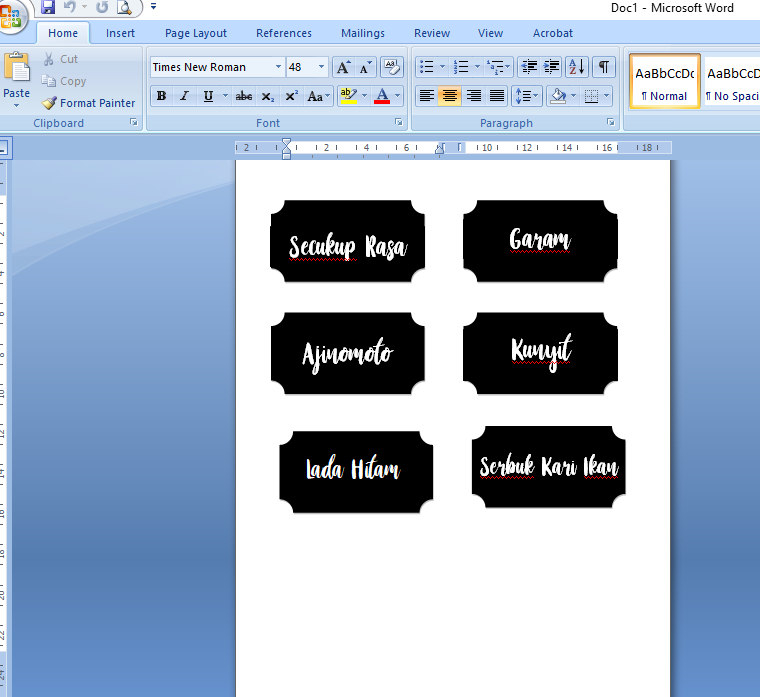760x697 pixels.
Task: Open the References tab
Action: point(284,33)
